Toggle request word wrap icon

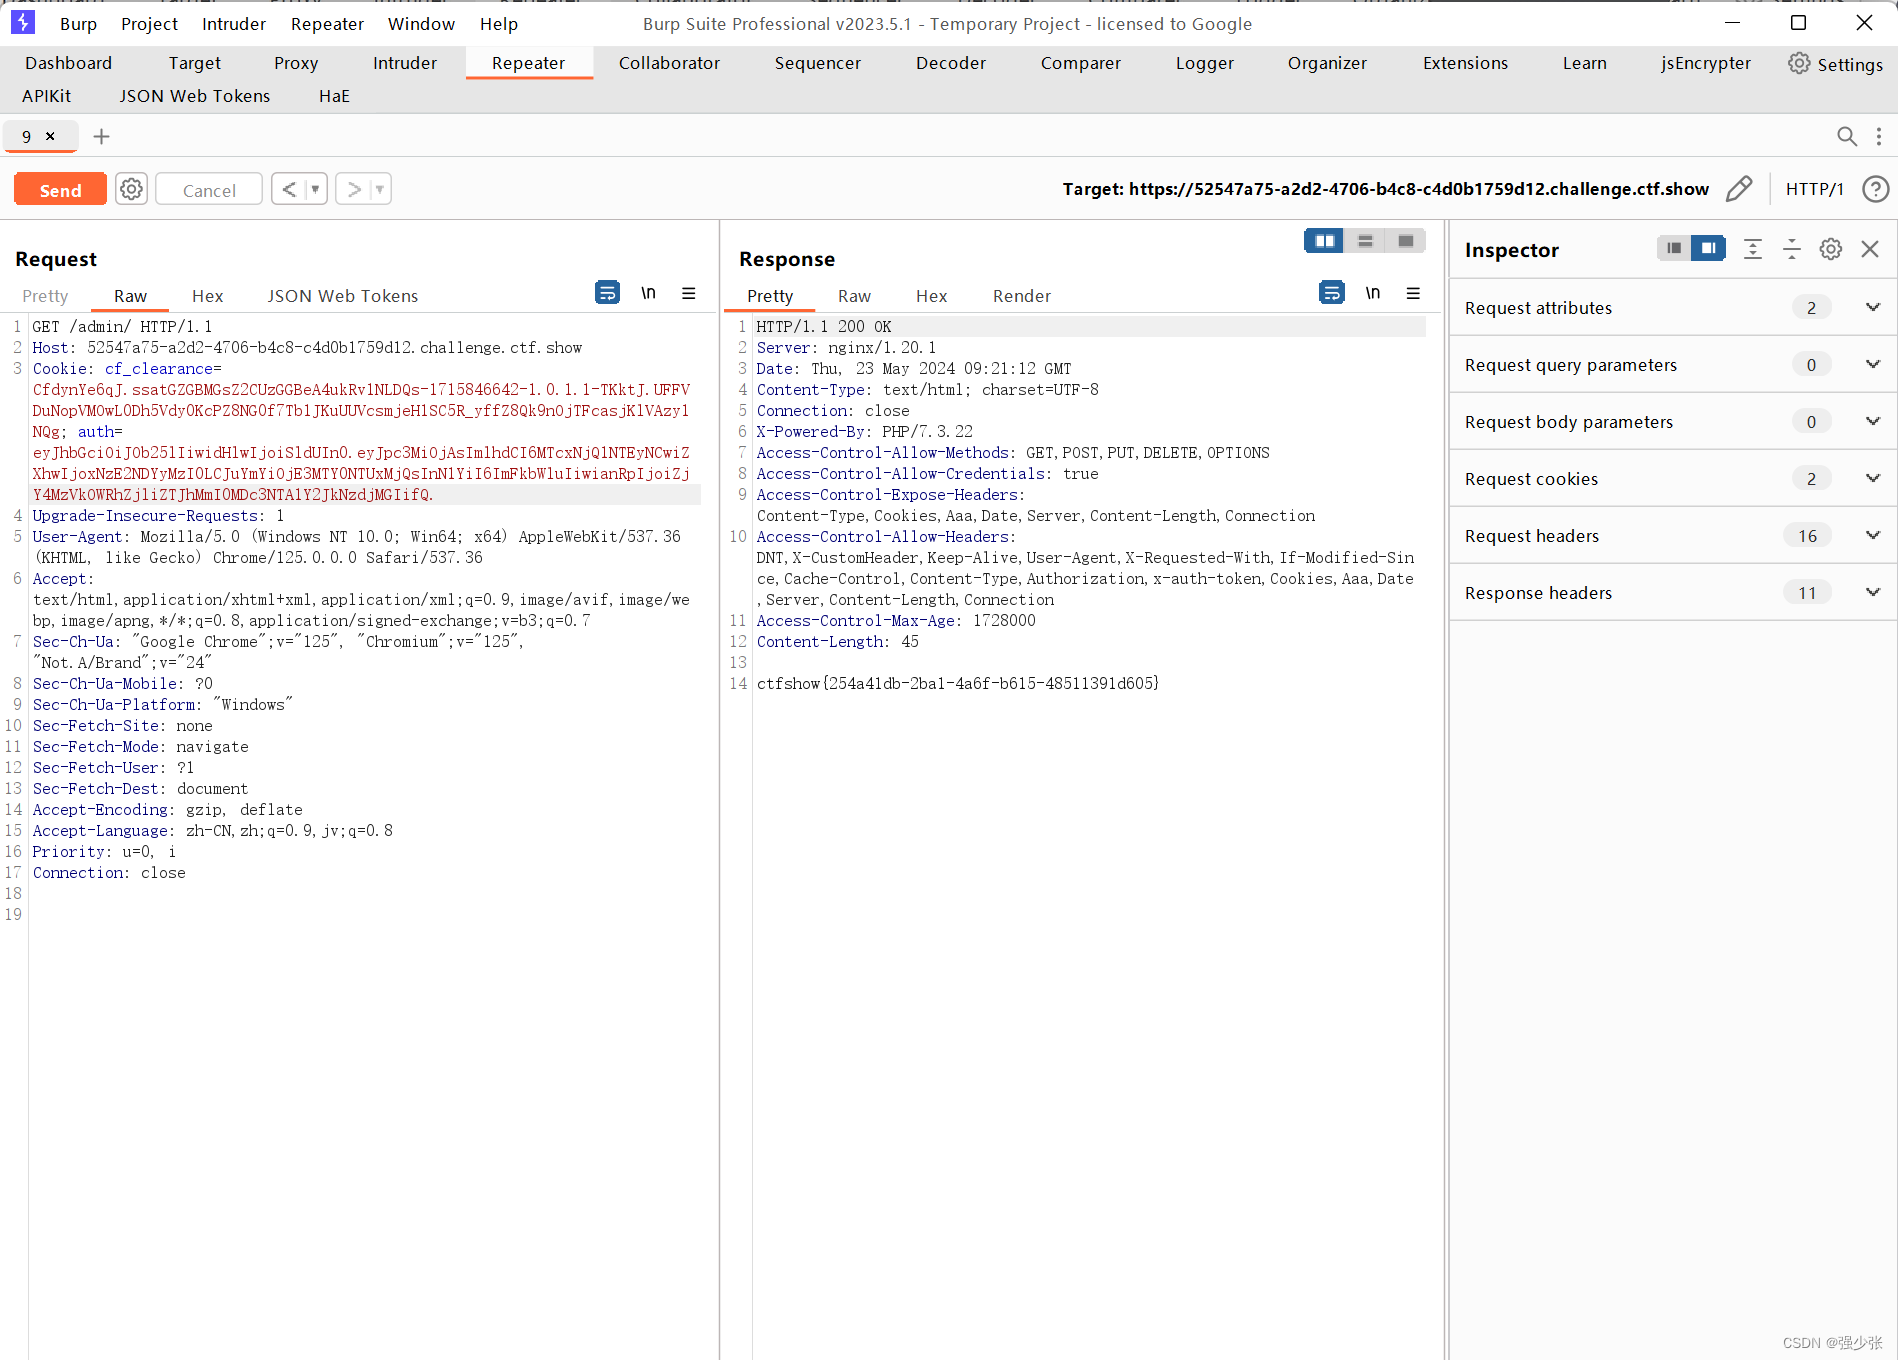(607, 292)
